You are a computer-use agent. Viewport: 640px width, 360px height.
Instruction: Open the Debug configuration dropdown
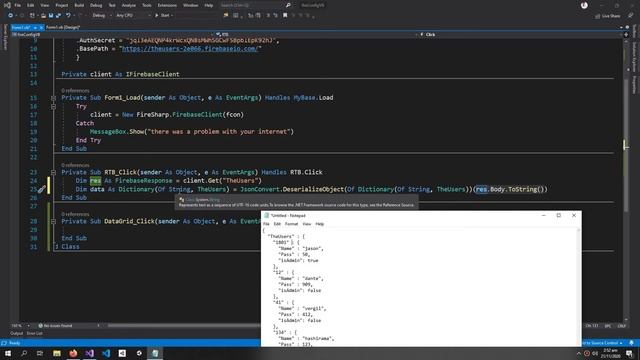[102, 16]
